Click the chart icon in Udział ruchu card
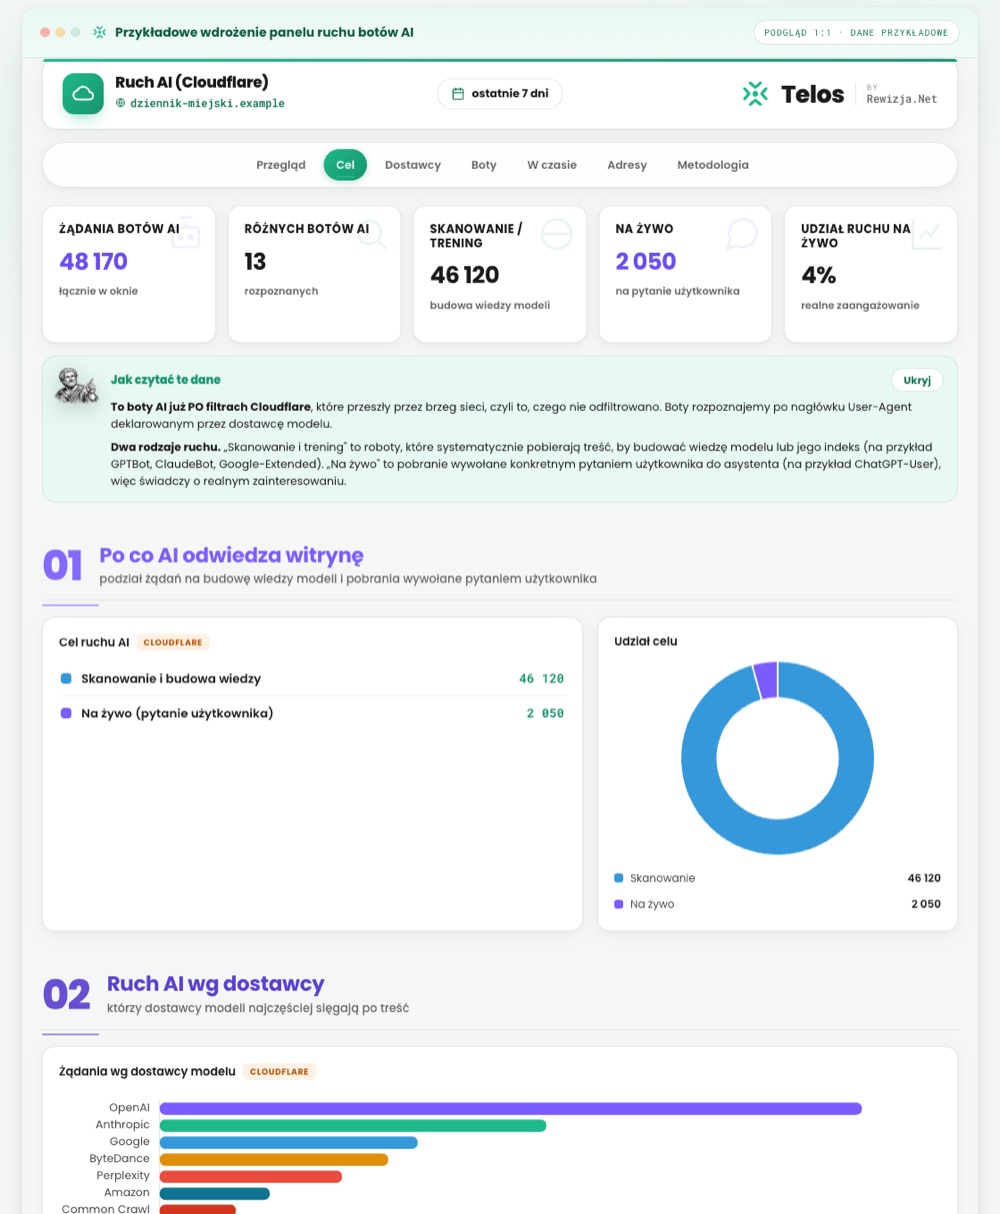 click(927, 234)
